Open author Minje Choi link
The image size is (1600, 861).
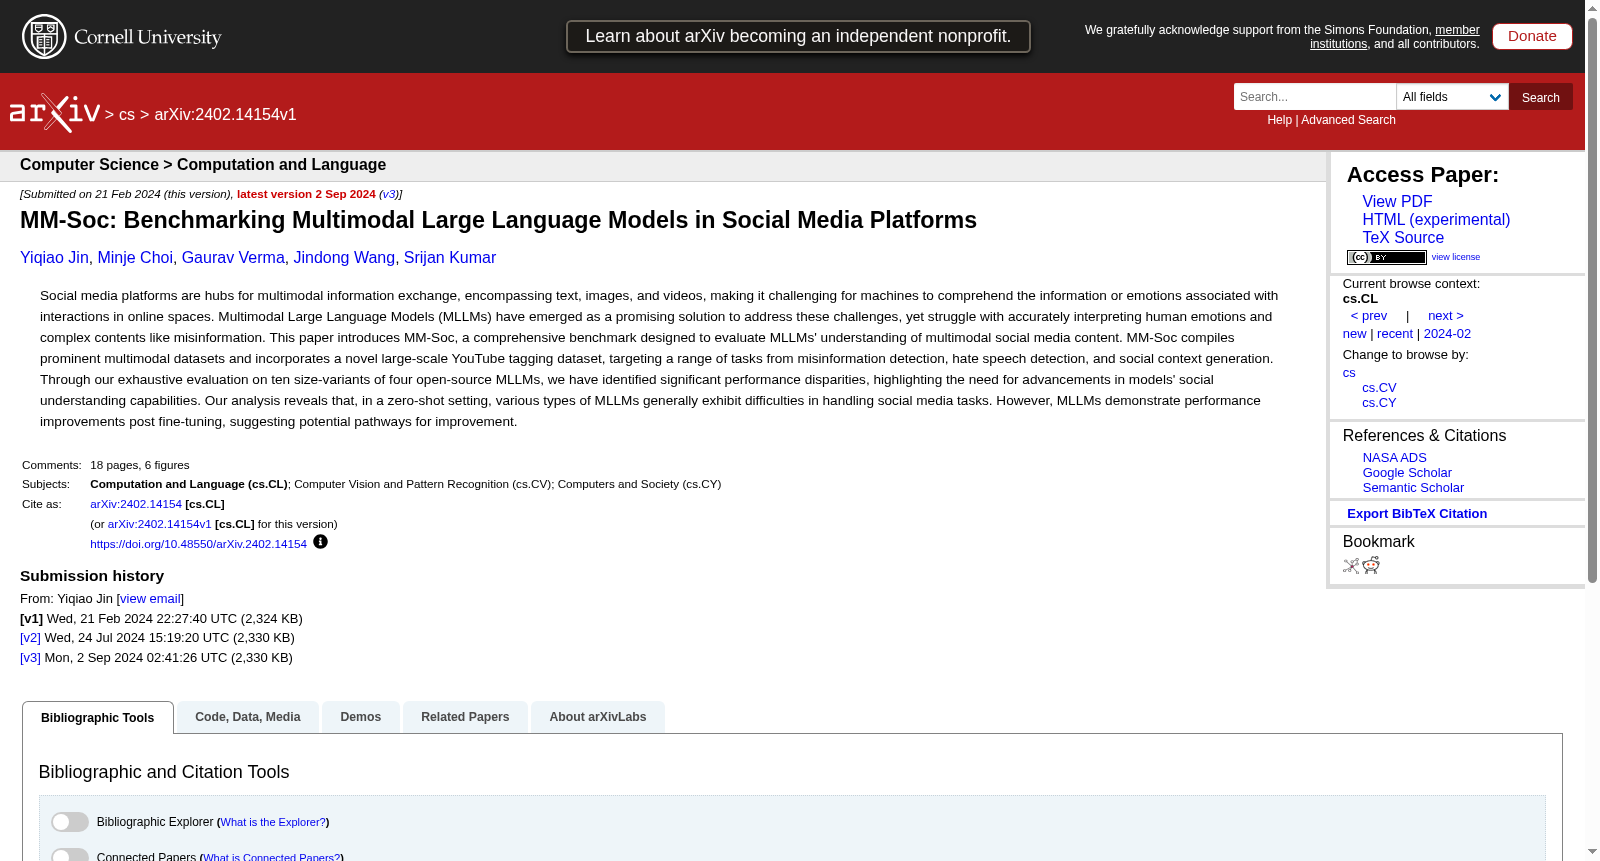135,258
